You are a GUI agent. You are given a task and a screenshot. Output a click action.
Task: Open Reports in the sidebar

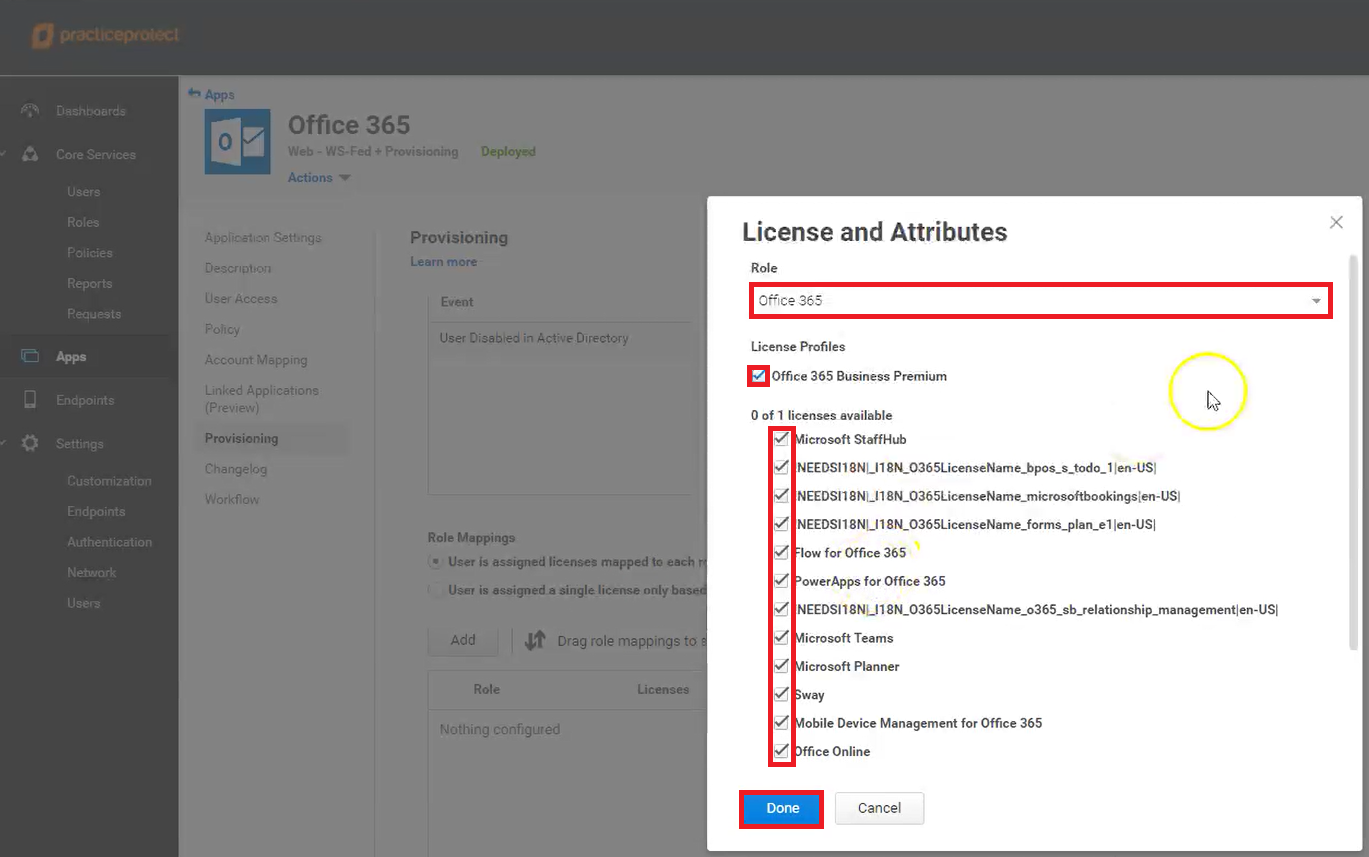[90, 283]
